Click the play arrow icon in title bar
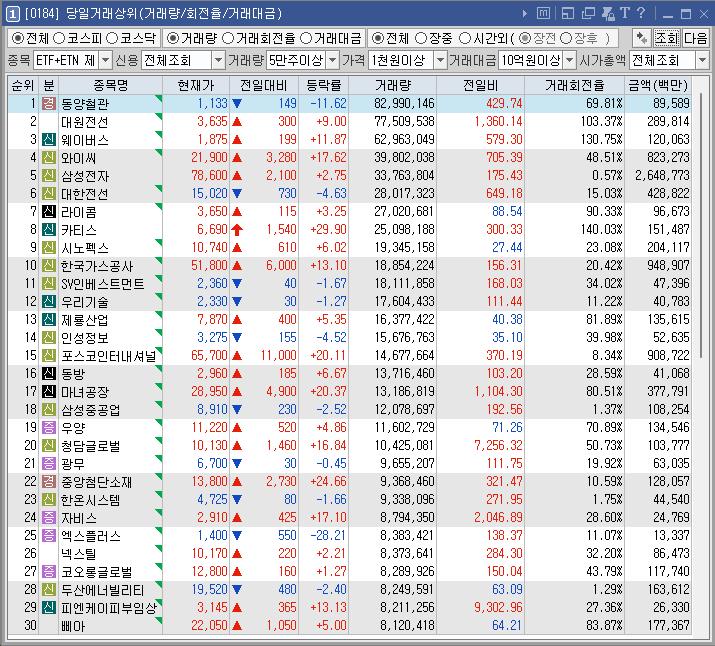This screenshot has height=646, width=715. pyautogui.click(x=524, y=14)
